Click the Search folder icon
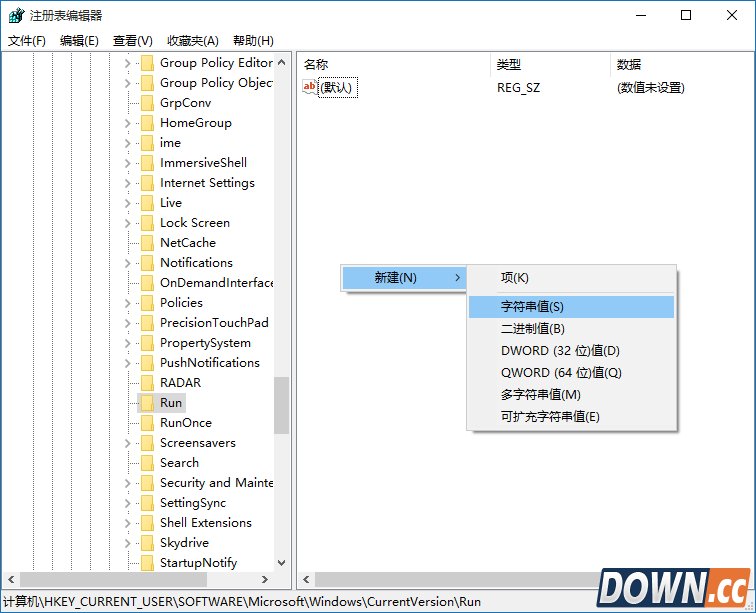This screenshot has width=756, height=613. click(x=147, y=463)
